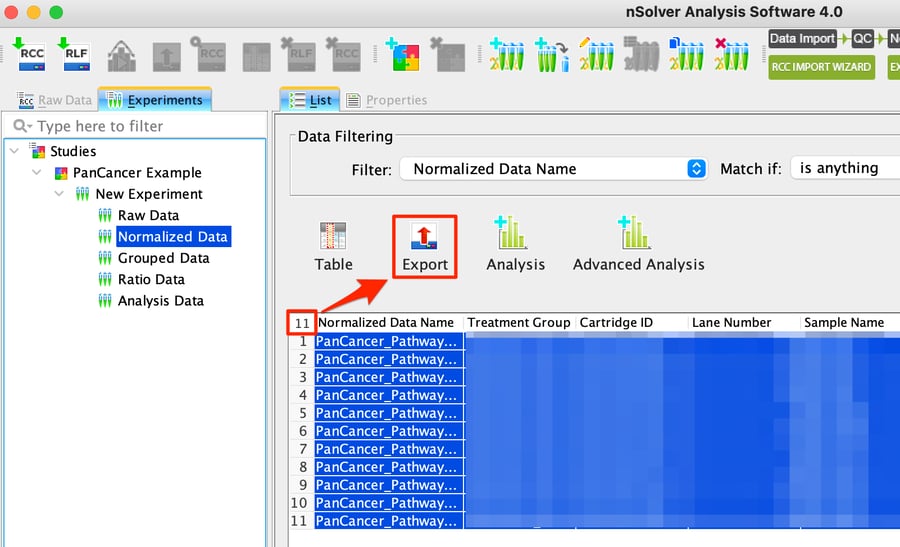Click the disabled delete RCC icon
This screenshot has width=900, height=547.
click(x=344, y=54)
